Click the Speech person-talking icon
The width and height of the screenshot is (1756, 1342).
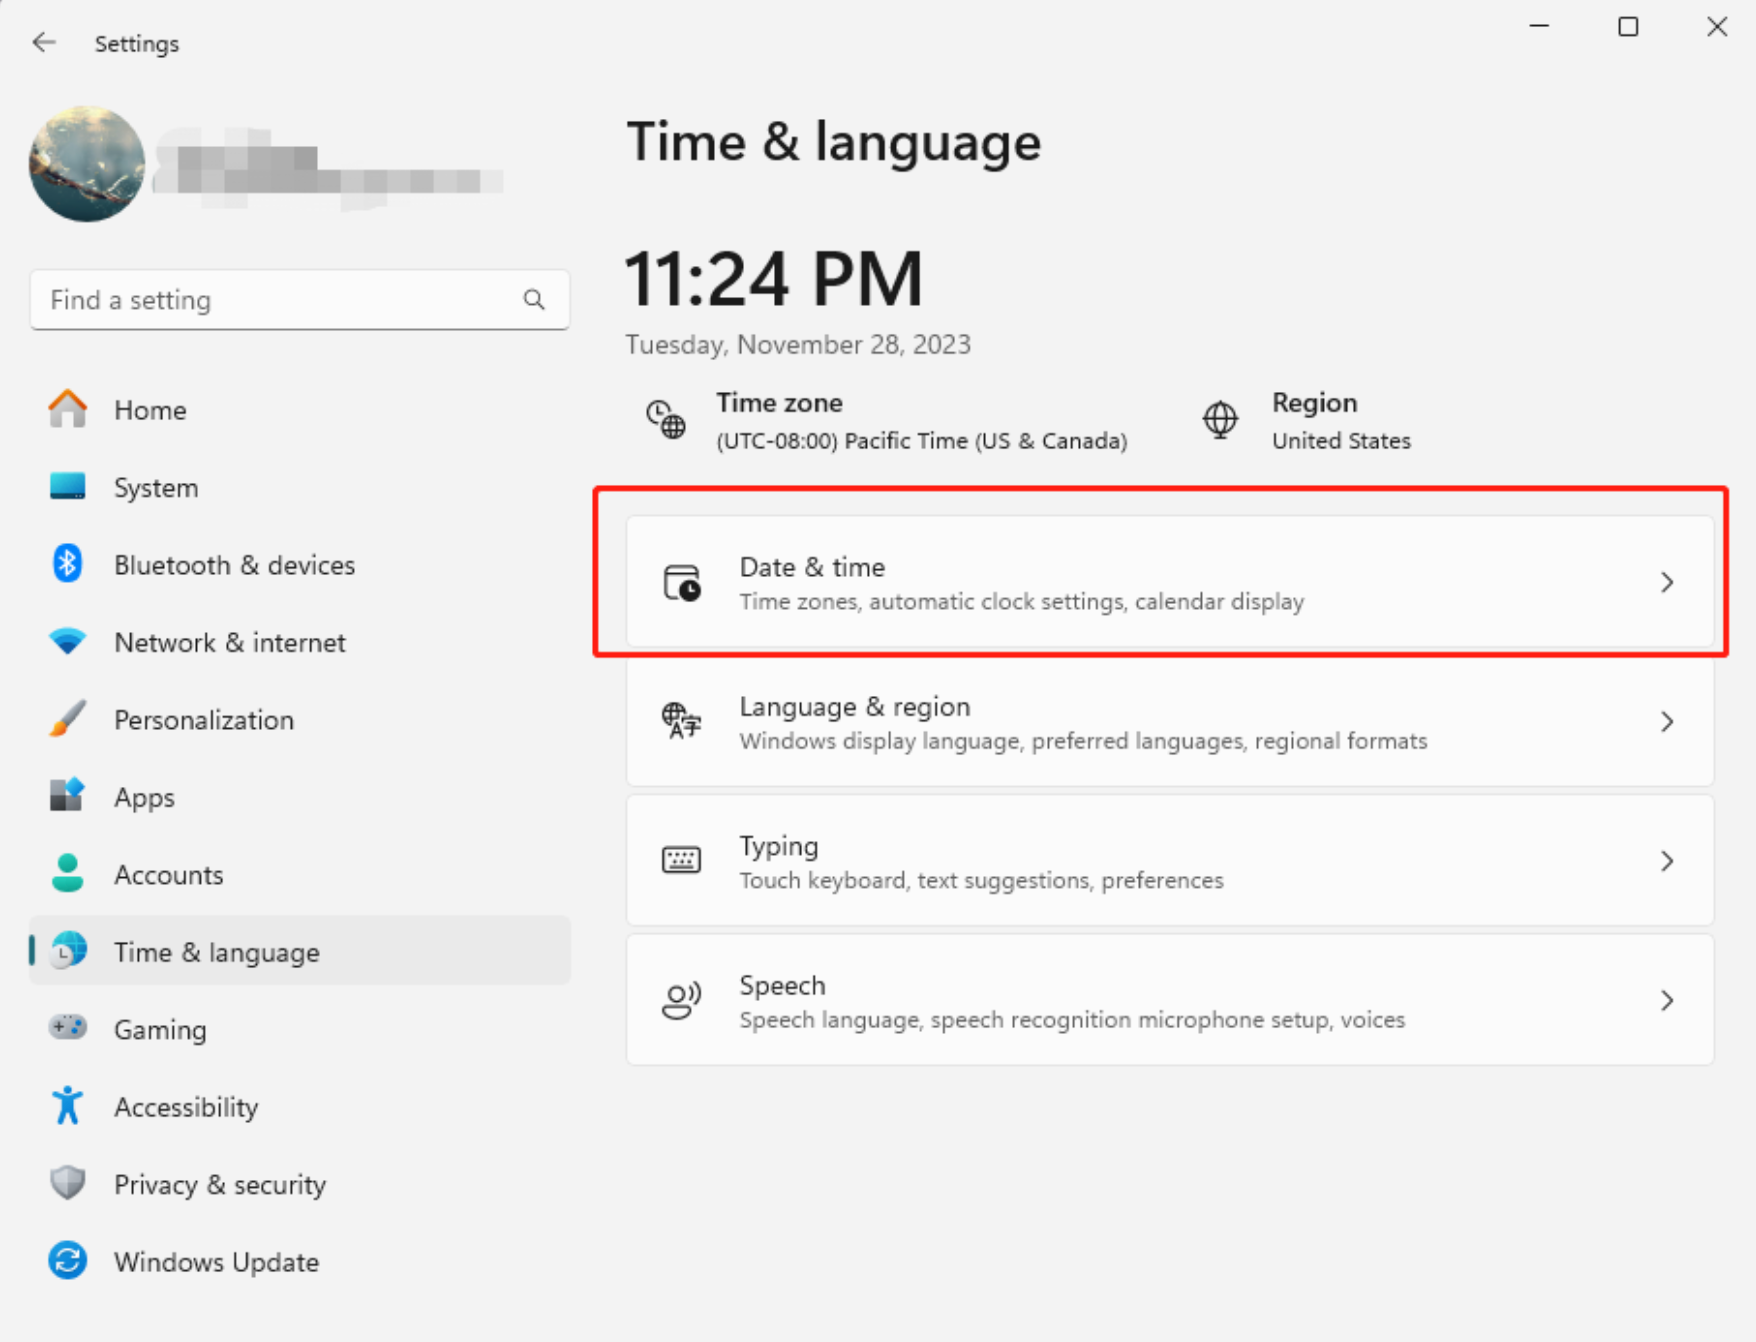682,1000
